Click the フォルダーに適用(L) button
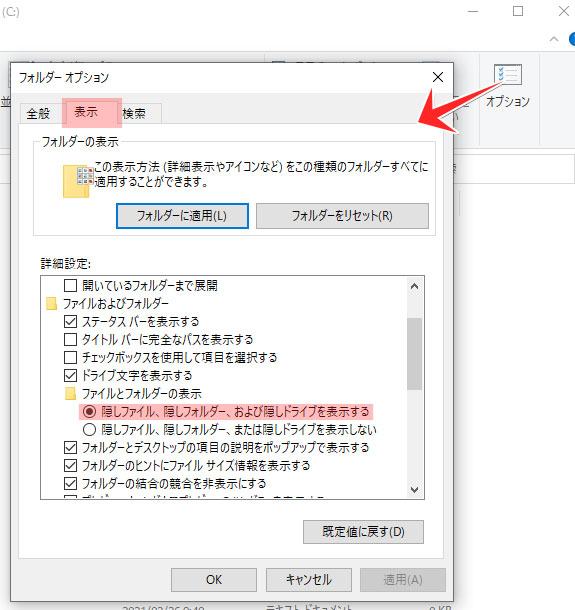The width and height of the screenshot is (575, 610). click(x=182, y=216)
